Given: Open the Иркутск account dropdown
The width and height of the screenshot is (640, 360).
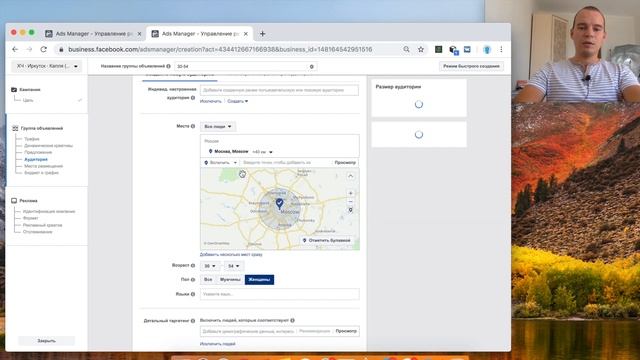Looking at the screenshot, I should point(47,66).
